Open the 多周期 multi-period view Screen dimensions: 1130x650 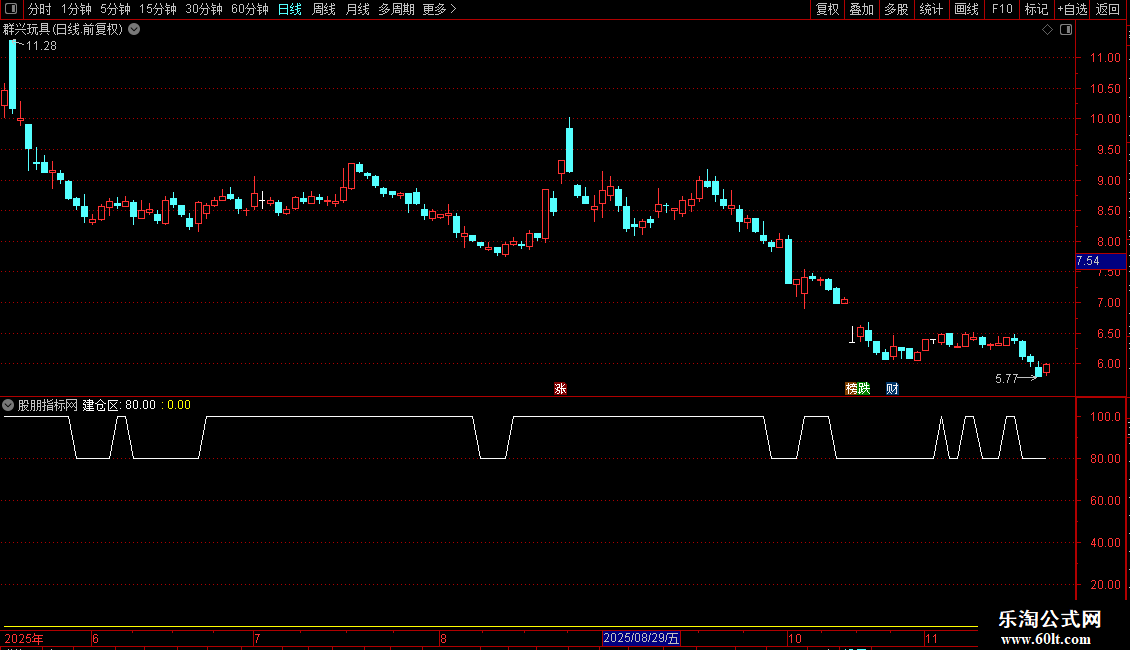pyautogui.click(x=396, y=9)
